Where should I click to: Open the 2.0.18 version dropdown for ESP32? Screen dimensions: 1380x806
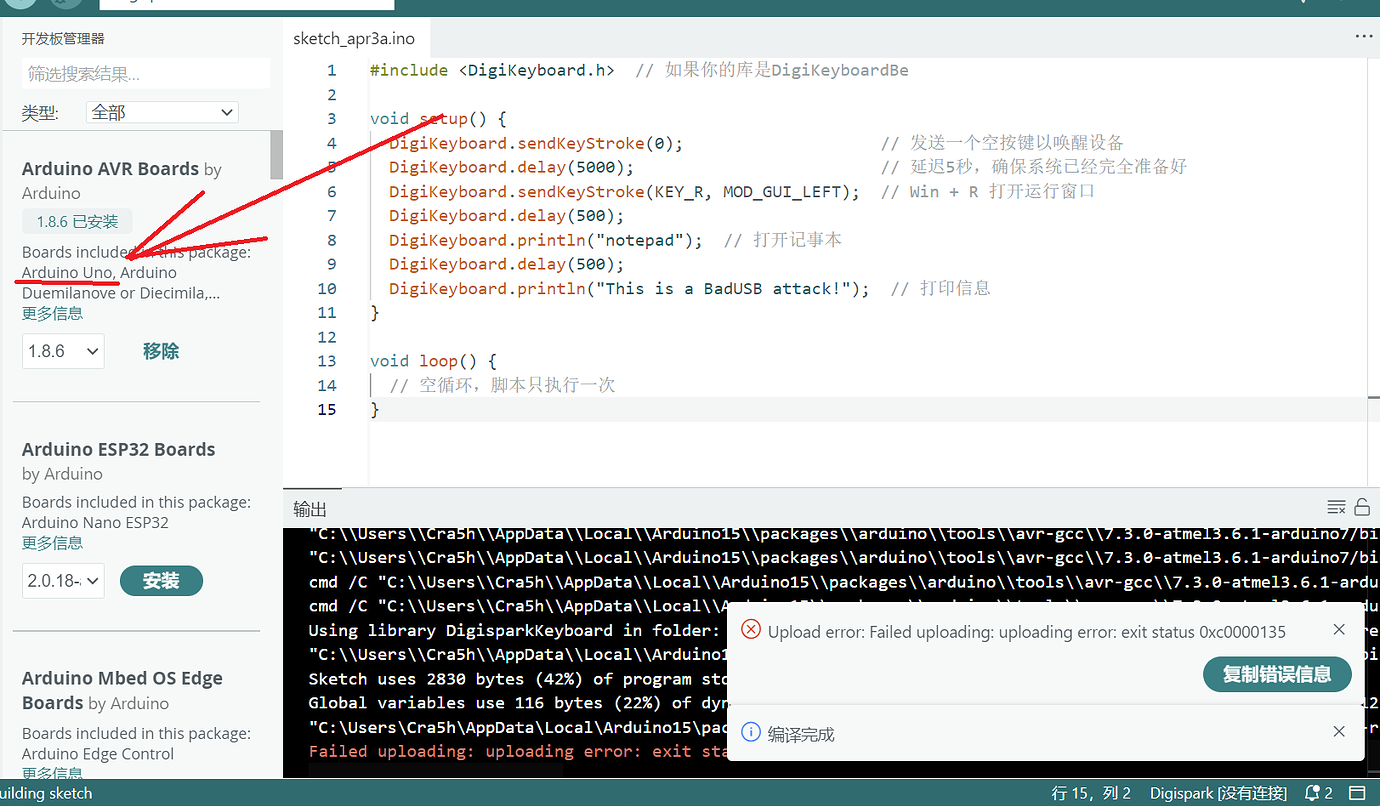click(63, 580)
